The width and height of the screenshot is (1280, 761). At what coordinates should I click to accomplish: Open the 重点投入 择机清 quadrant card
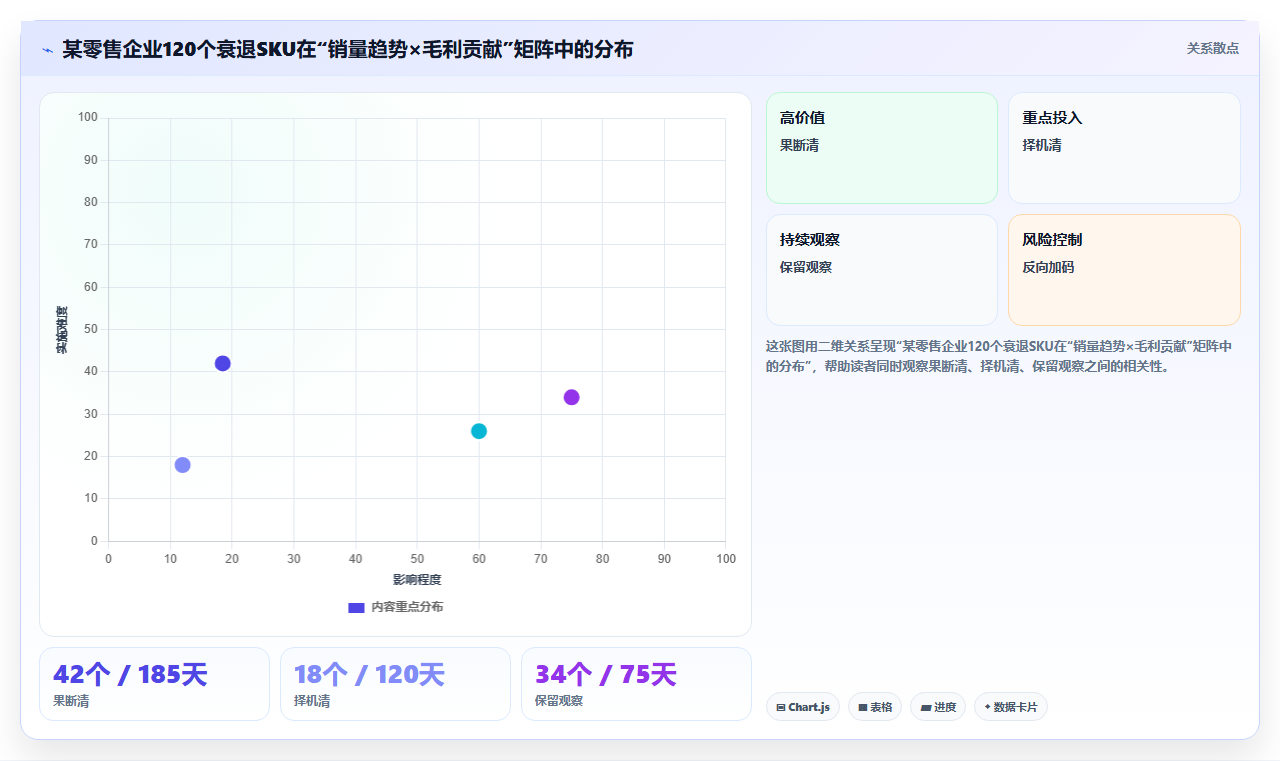pos(1124,148)
